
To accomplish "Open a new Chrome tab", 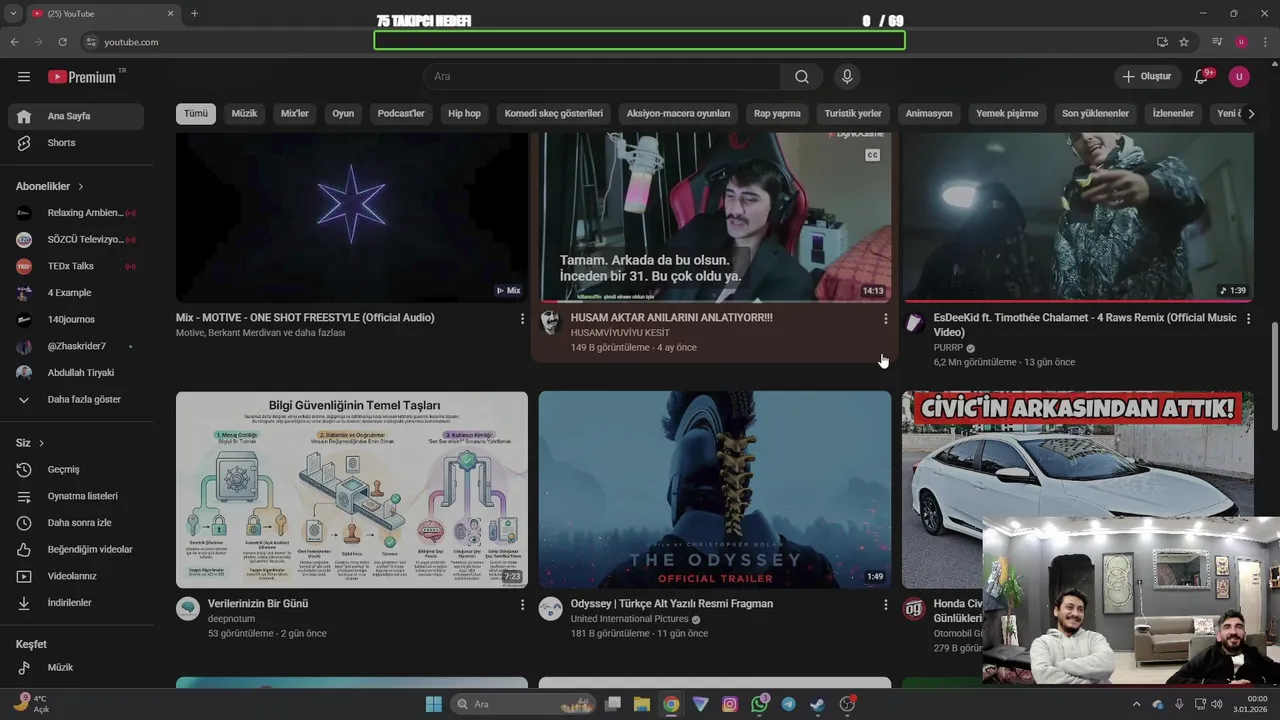I will click(194, 13).
